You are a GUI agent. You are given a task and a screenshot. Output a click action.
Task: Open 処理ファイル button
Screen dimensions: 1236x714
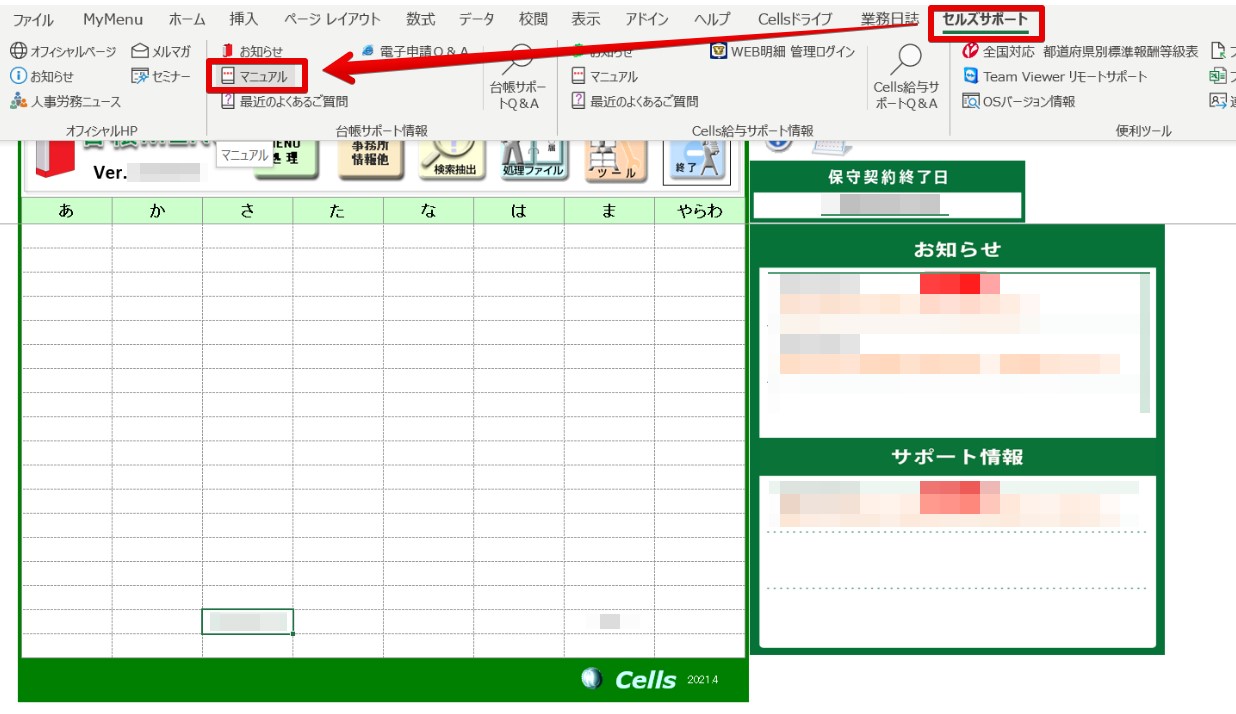[x=534, y=158]
